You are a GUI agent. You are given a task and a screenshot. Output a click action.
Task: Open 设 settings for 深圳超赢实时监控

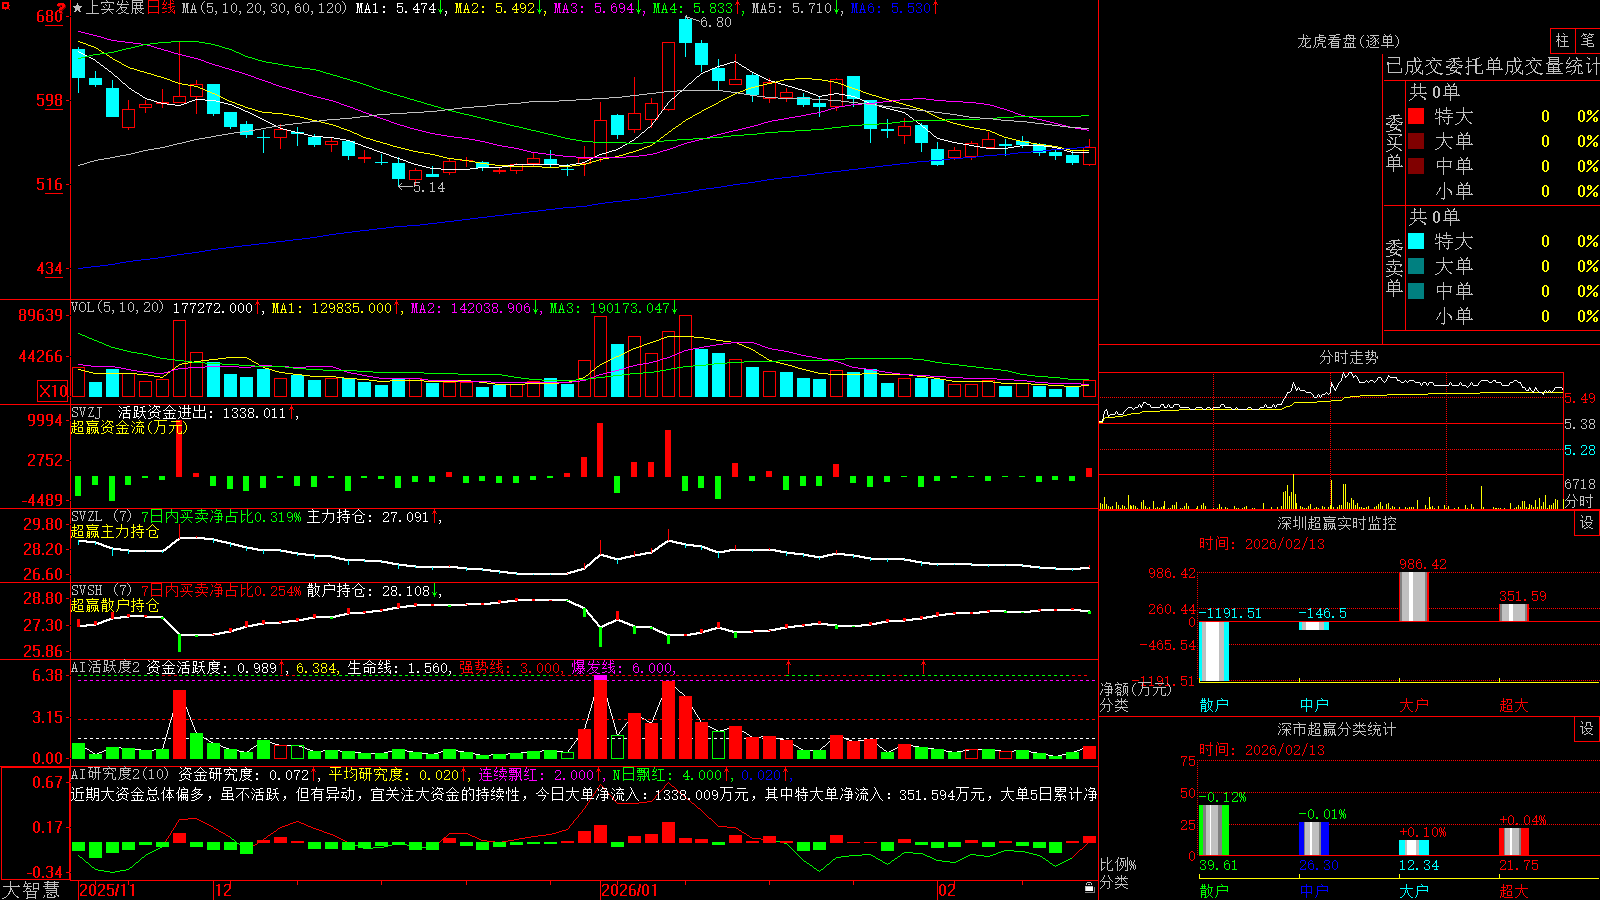point(1587,523)
